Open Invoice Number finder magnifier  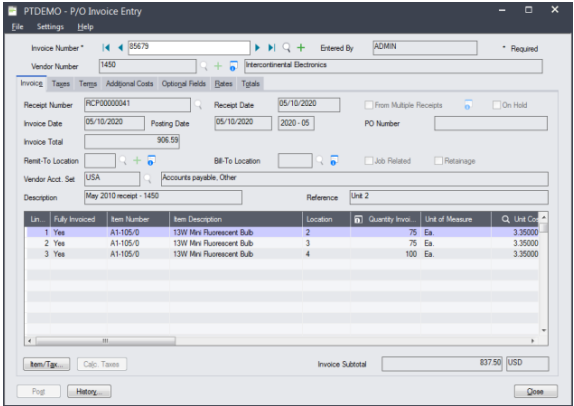click(286, 48)
